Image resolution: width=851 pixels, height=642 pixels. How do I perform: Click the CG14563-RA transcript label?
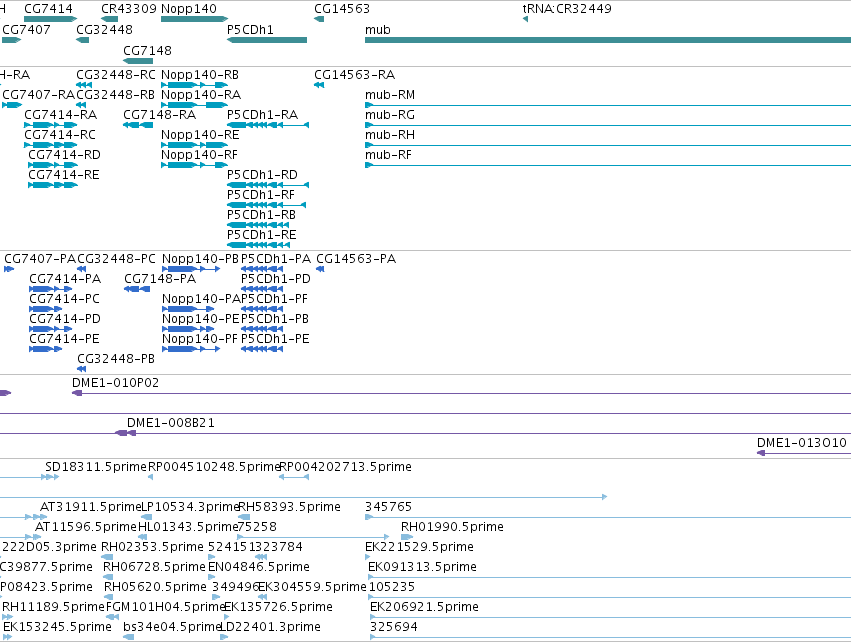click(355, 75)
